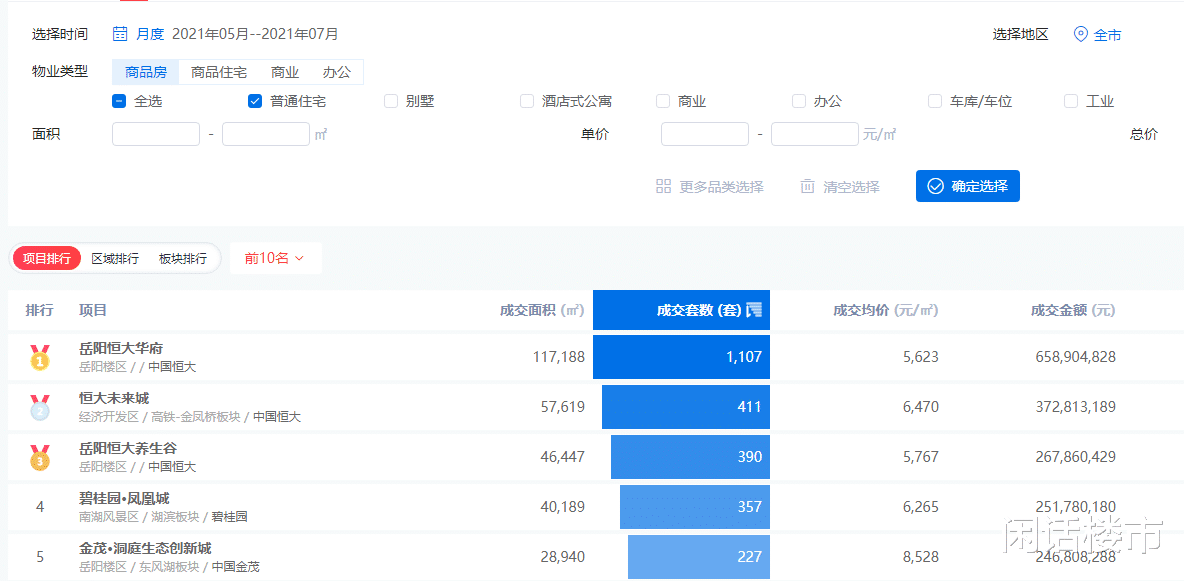Click the location pin icon for 全市

pyautogui.click(x=1081, y=35)
